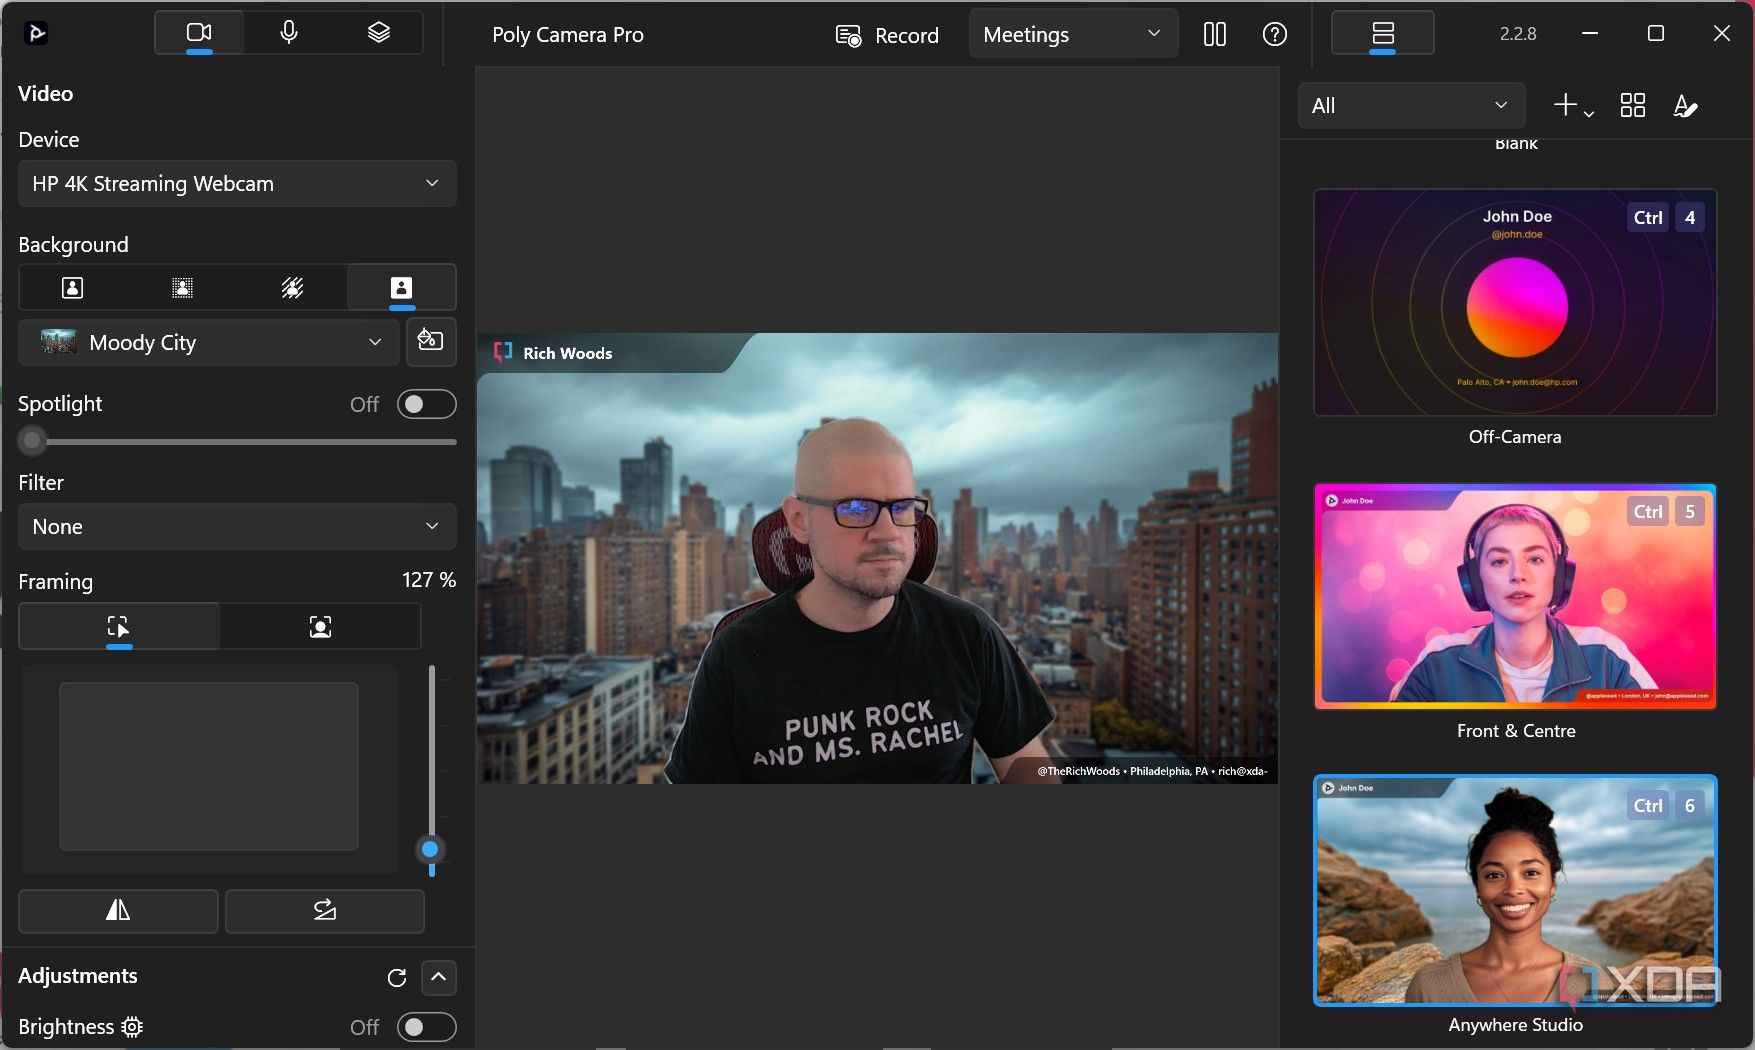Toggle the scenes panel layout icon

pos(1383,34)
